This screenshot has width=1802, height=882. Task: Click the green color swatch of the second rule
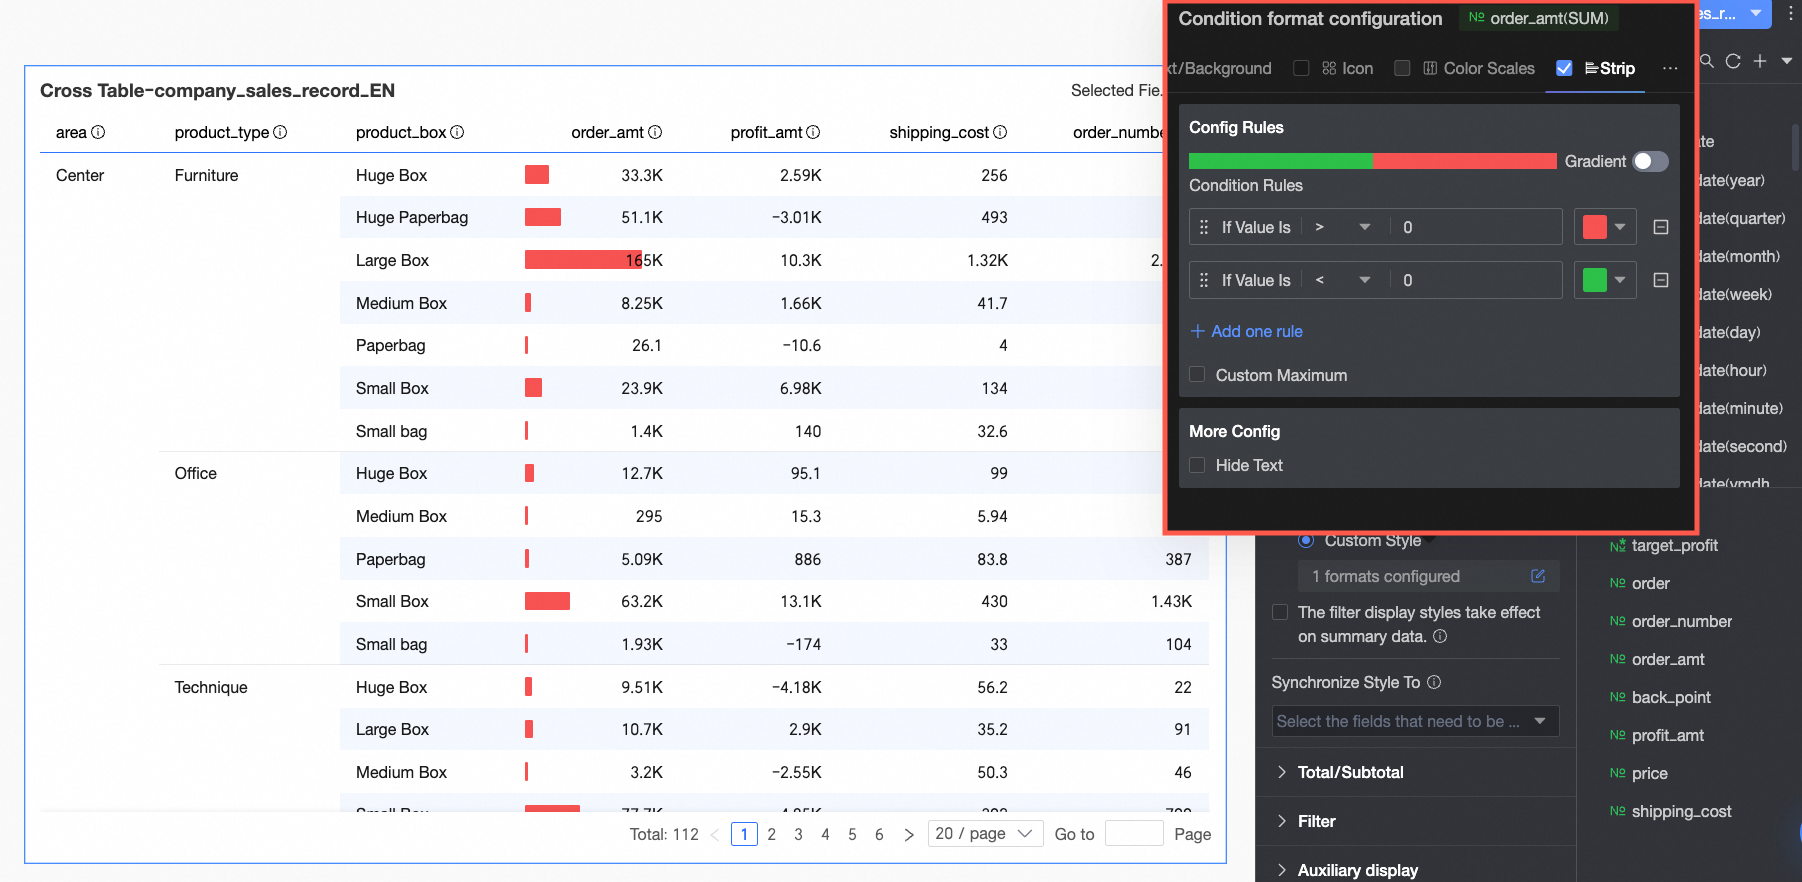(1595, 280)
